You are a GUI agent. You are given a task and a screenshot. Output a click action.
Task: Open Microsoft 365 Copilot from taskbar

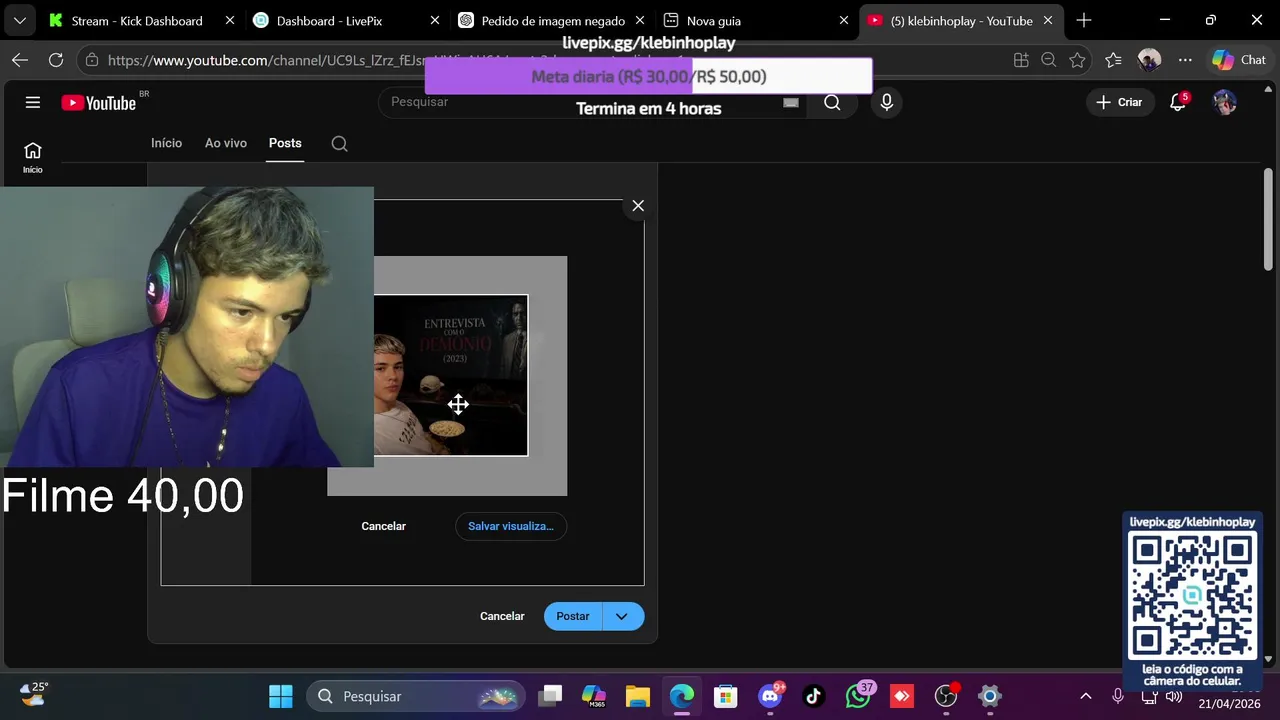point(594,696)
